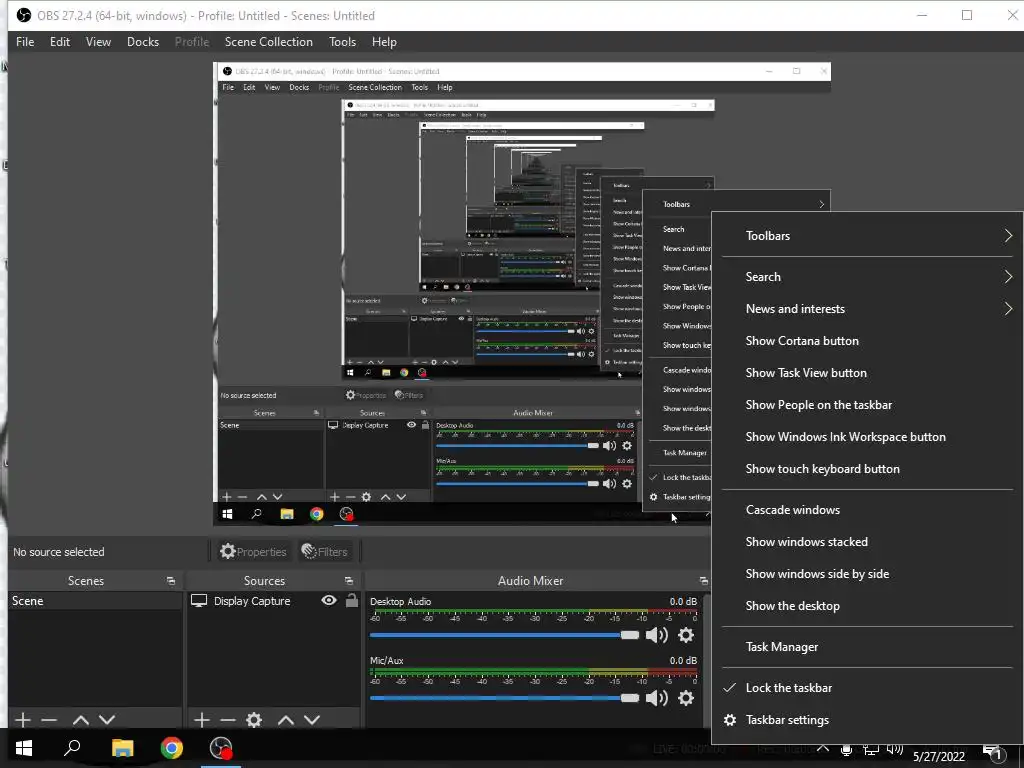
Task: Choose Show windows stacked
Action: (869, 542)
